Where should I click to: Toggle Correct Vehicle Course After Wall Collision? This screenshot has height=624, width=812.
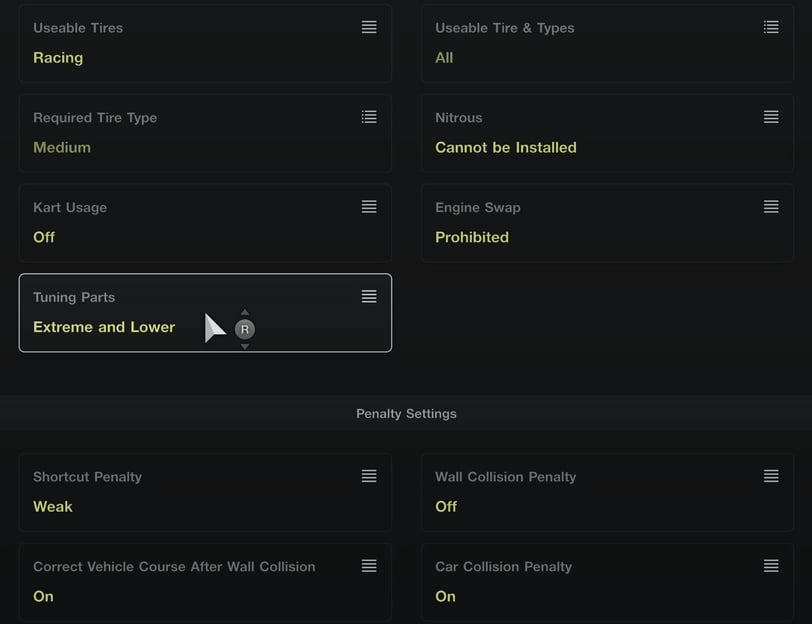(x=205, y=582)
